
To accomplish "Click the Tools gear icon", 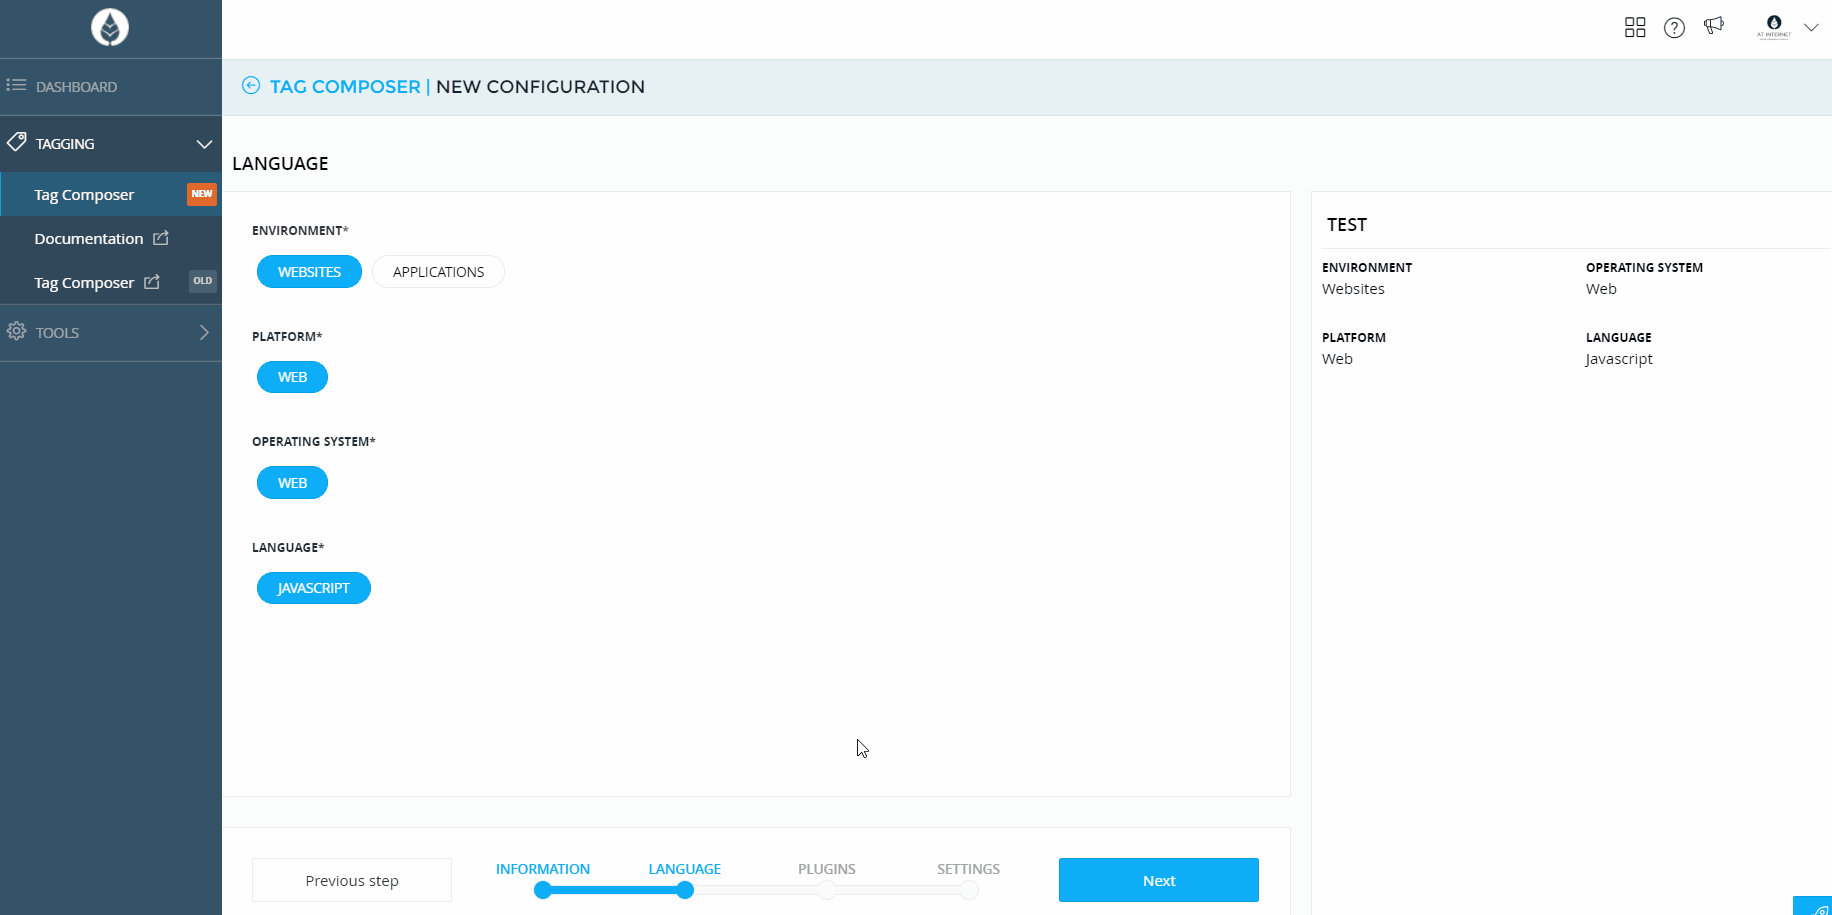I will 17,331.
